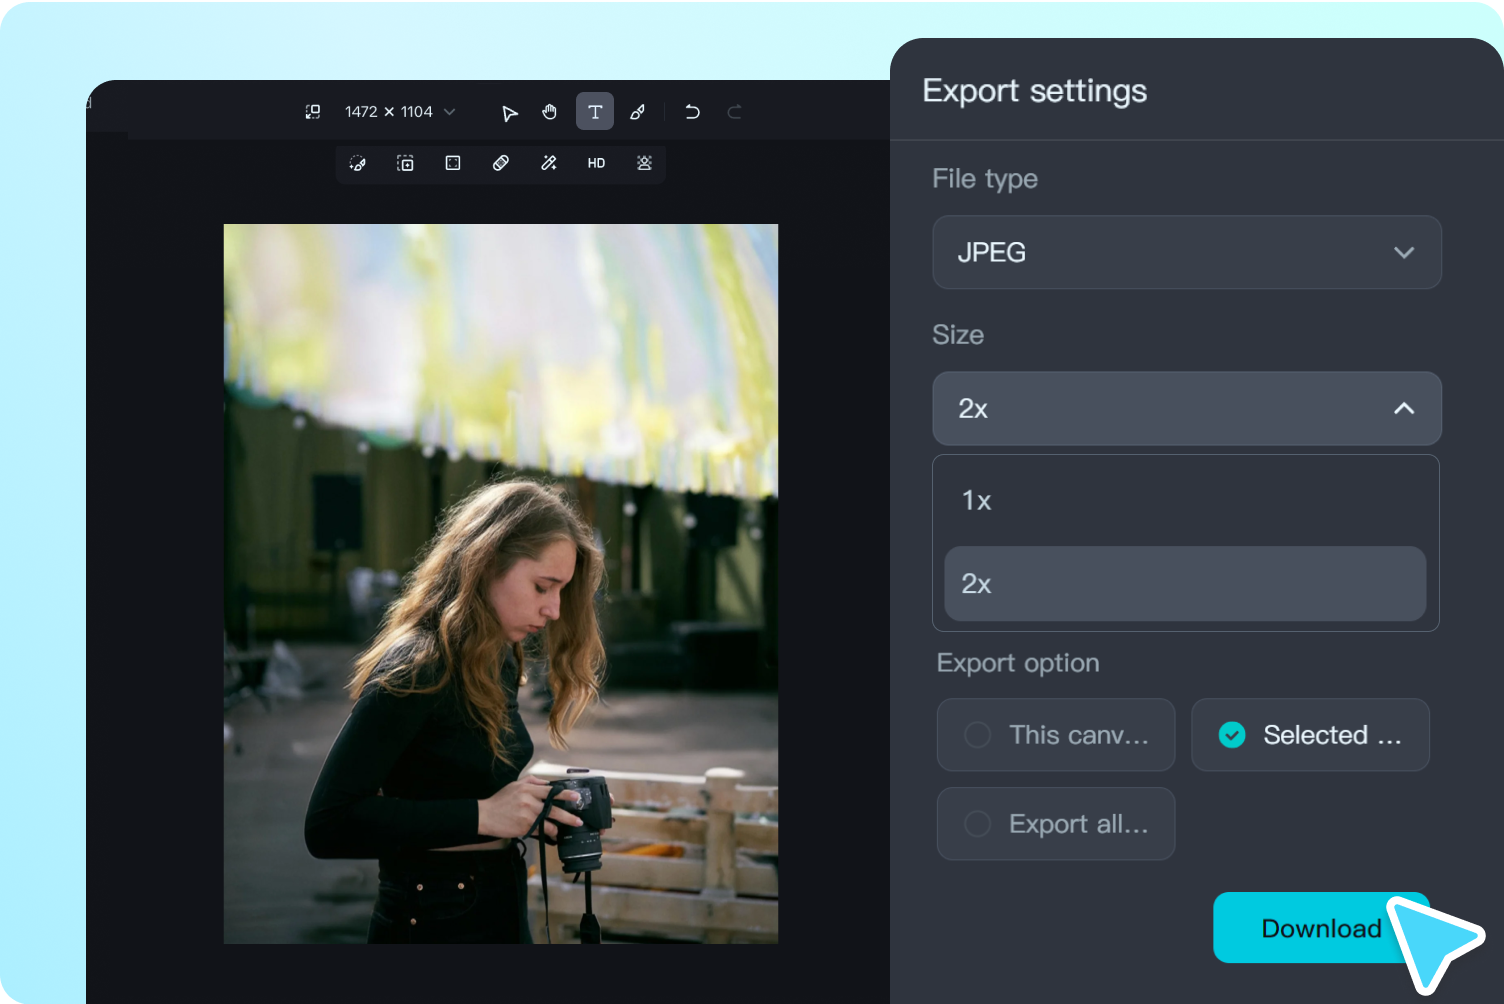This screenshot has height=1004, width=1504.
Task: Choose the Export all radio option
Action: point(977,824)
